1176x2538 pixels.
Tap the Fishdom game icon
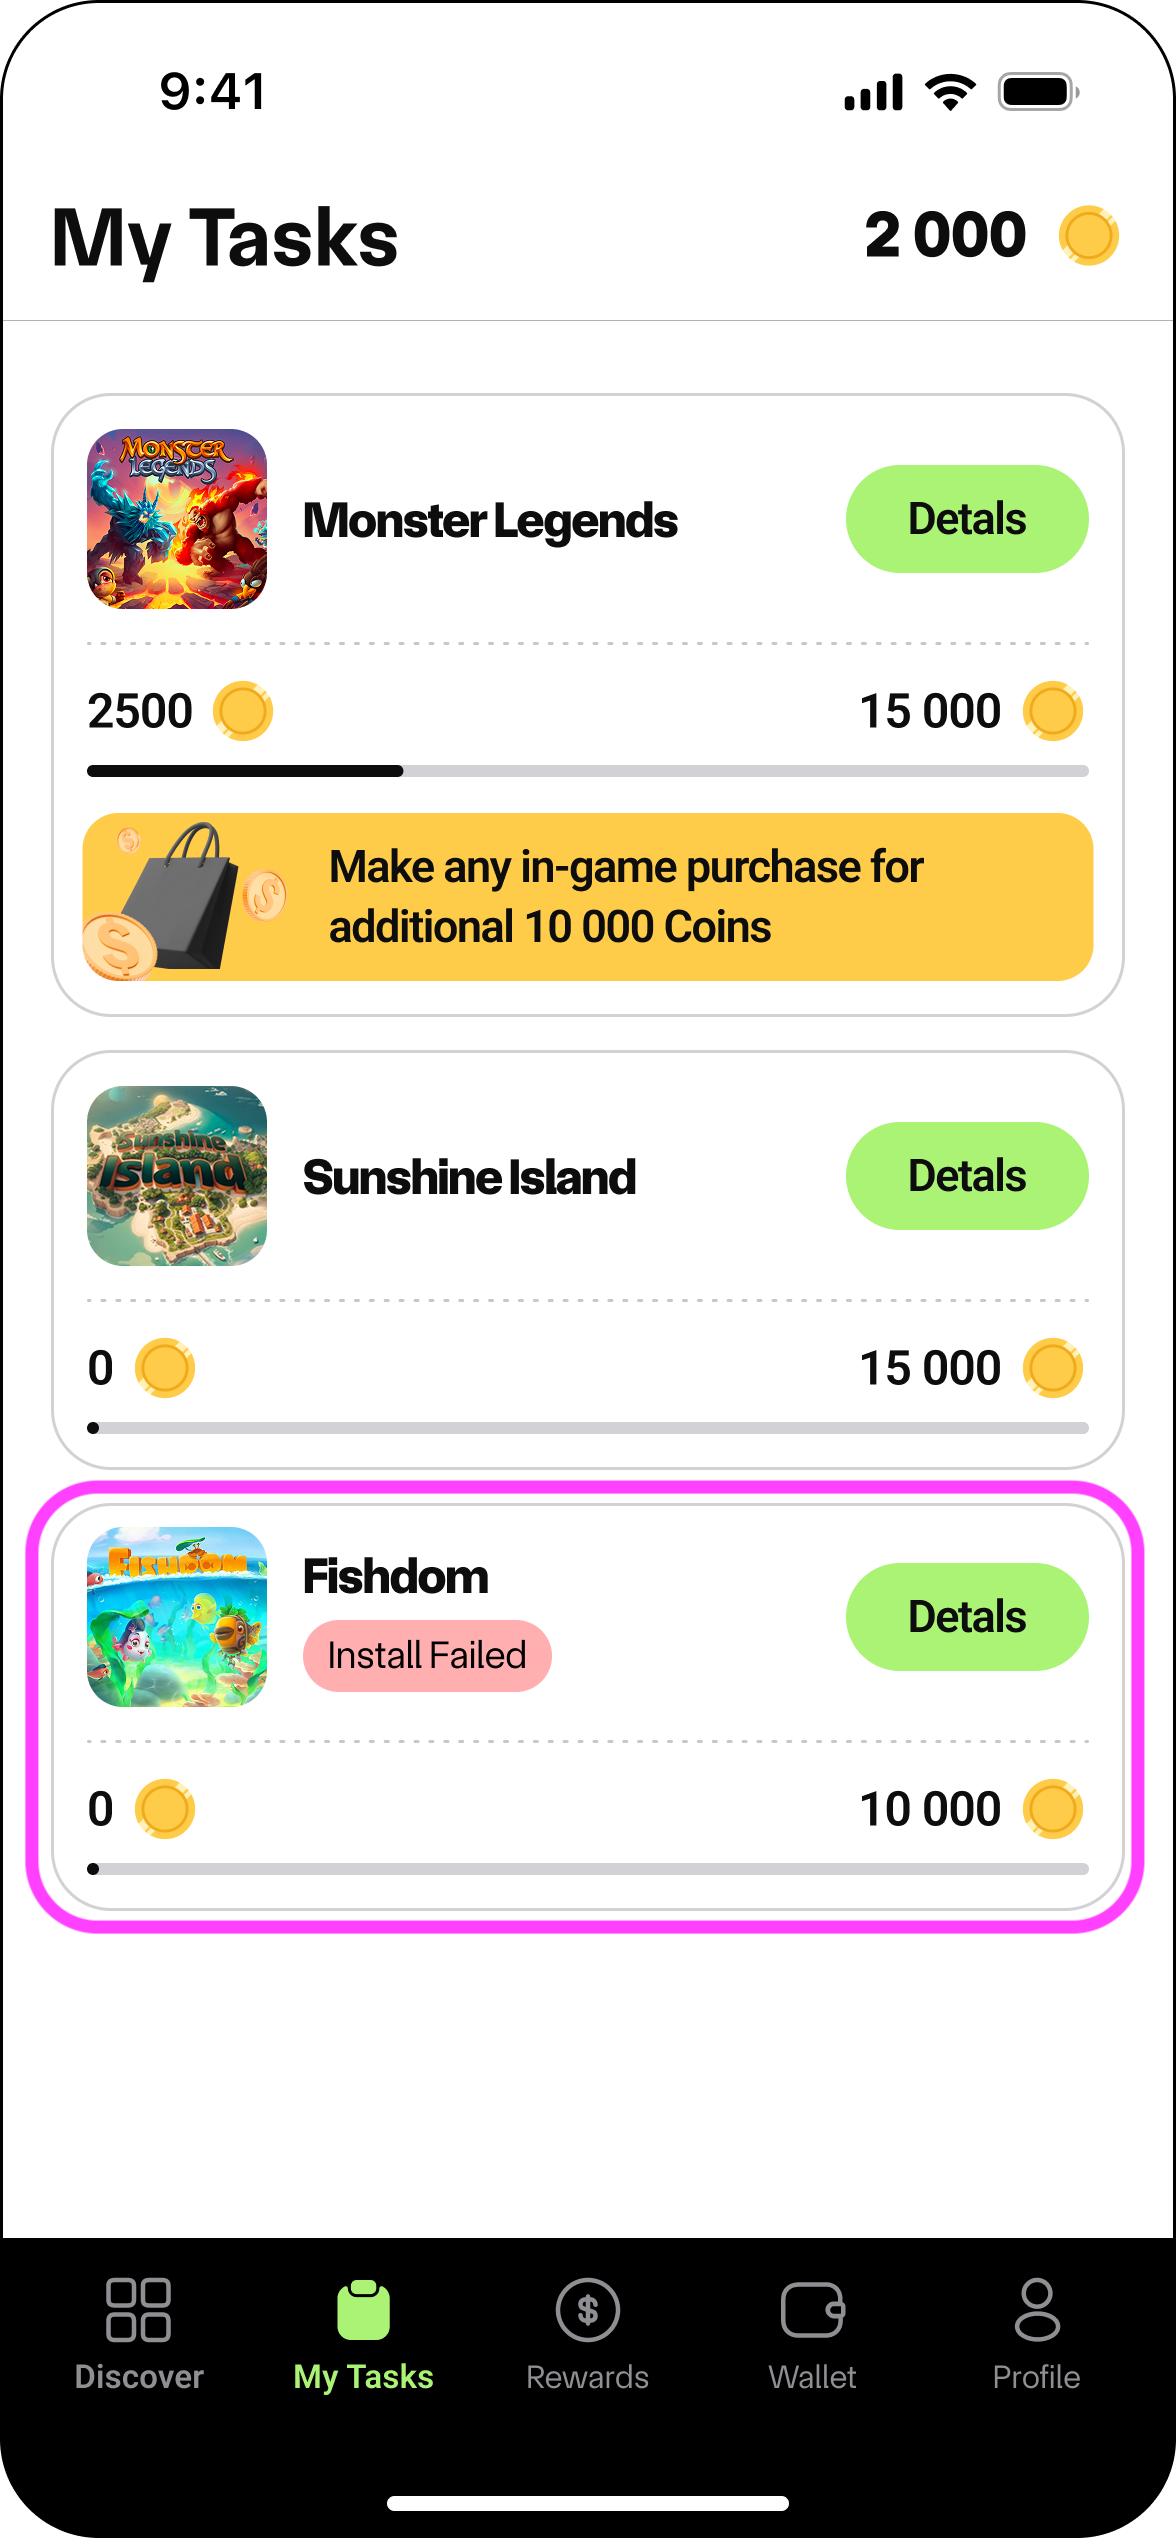(177, 1617)
